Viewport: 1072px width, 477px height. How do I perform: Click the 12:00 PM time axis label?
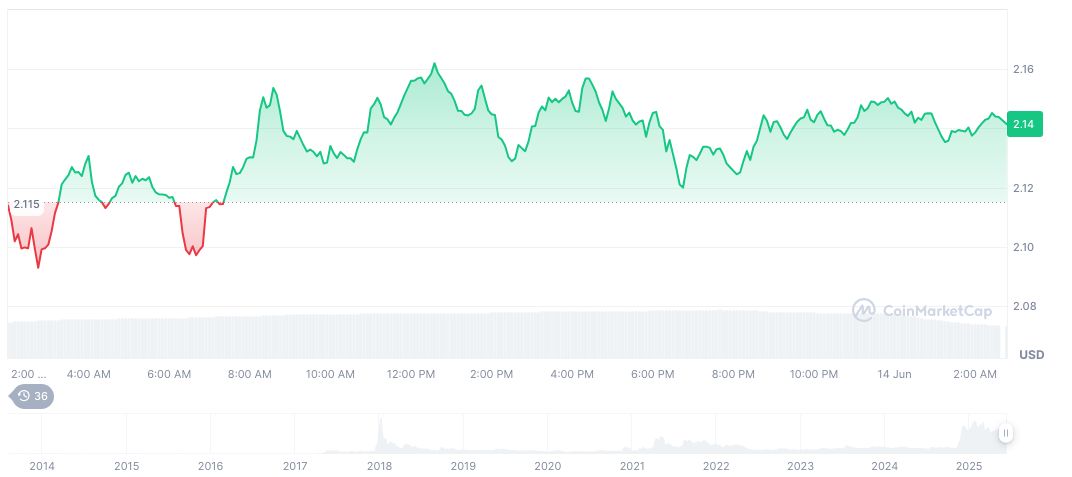pos(411,374)
